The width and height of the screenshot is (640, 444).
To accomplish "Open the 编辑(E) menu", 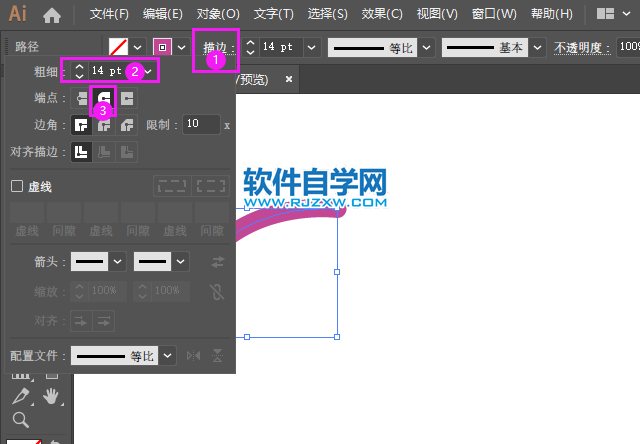I will (x=162, y=14).
